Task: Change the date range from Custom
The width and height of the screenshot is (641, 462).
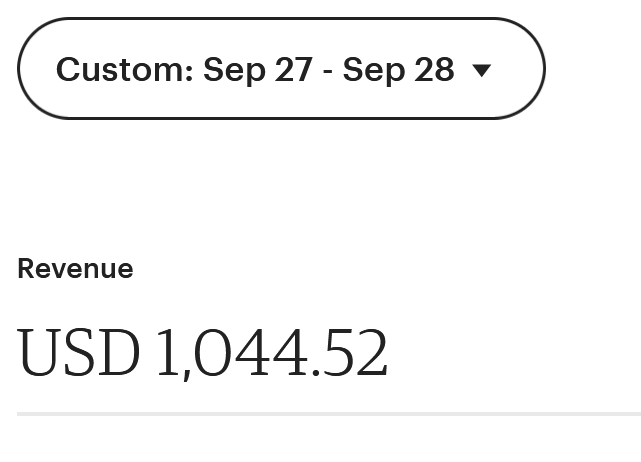Action: (280, 69)
